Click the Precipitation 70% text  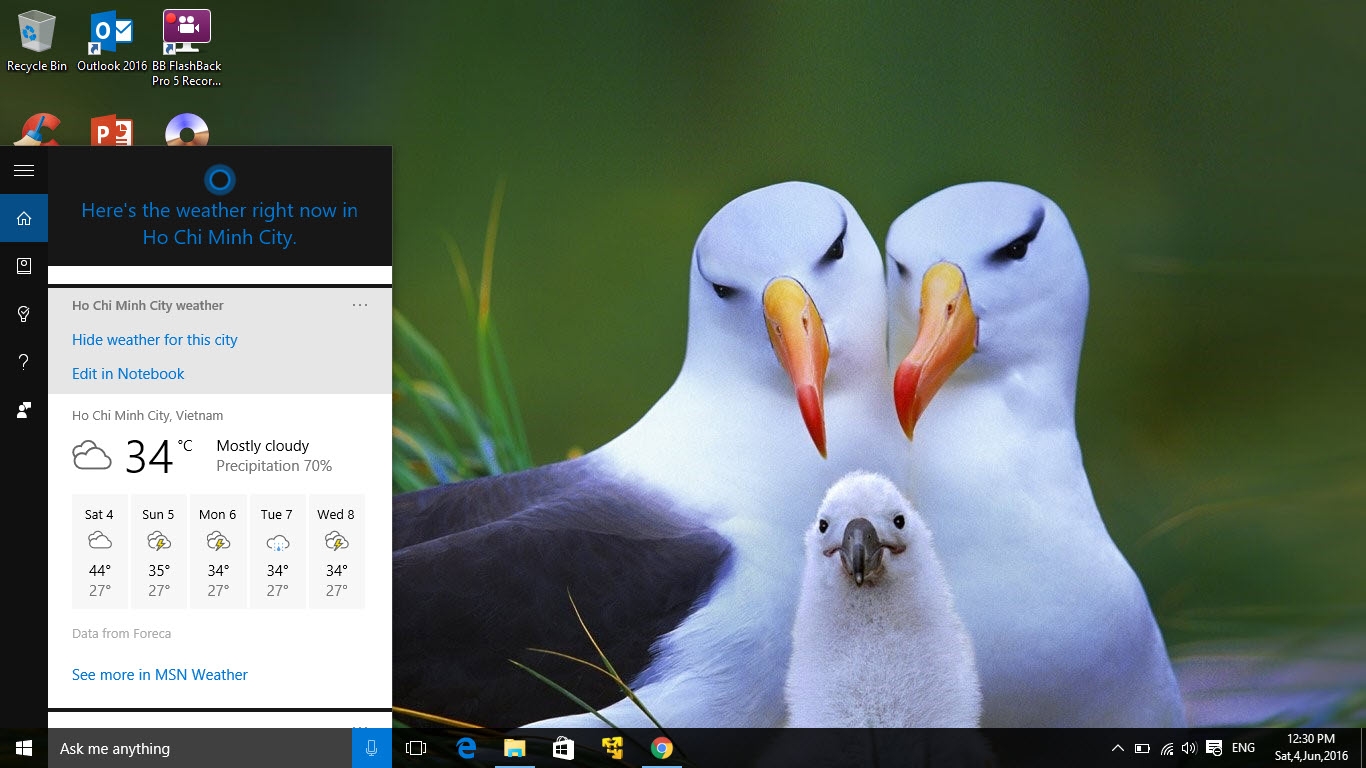(x=274, y=466)
